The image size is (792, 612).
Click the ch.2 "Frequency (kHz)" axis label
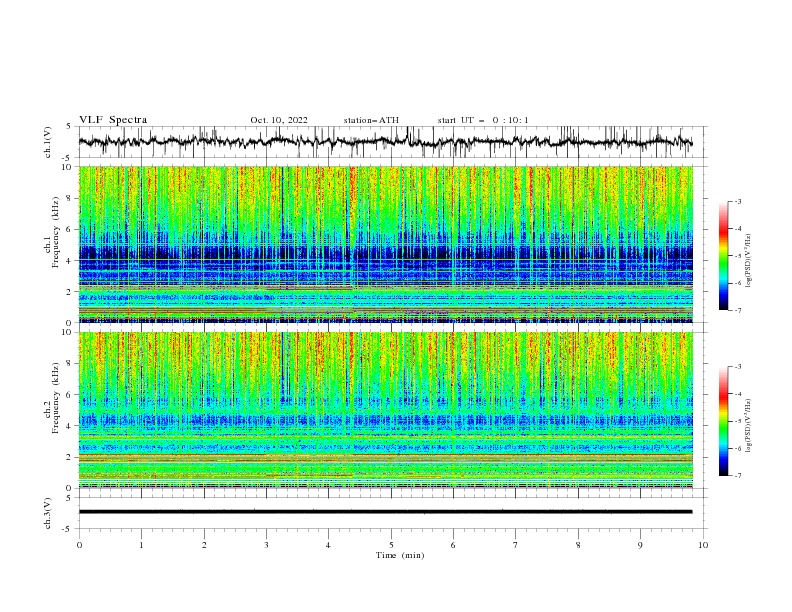[x=56, y=398]
